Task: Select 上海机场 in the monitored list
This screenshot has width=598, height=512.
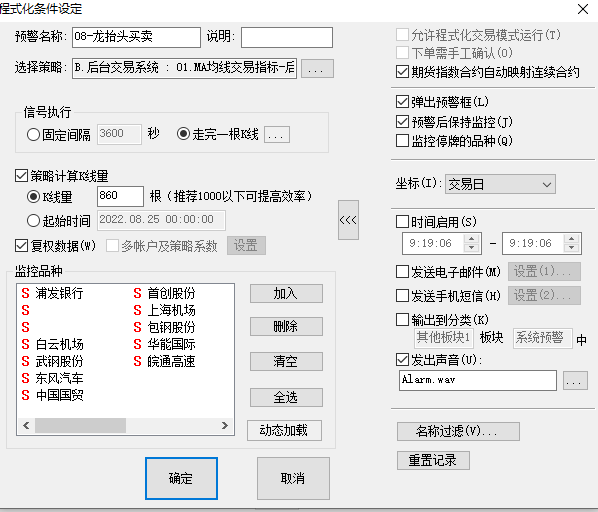Action: [x=171, y=310]
